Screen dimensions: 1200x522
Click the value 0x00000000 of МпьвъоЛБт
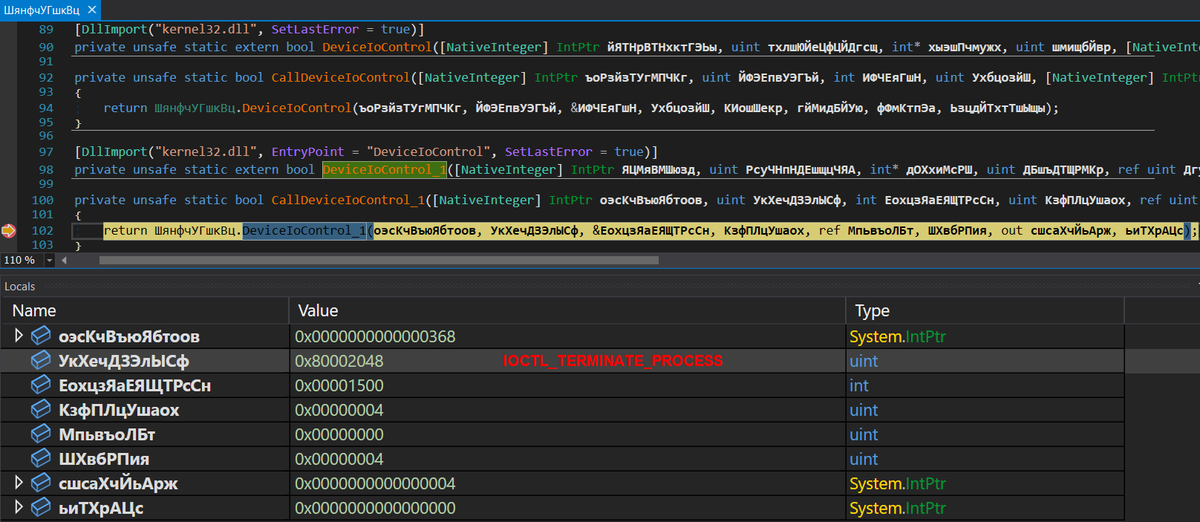[339, 435]
